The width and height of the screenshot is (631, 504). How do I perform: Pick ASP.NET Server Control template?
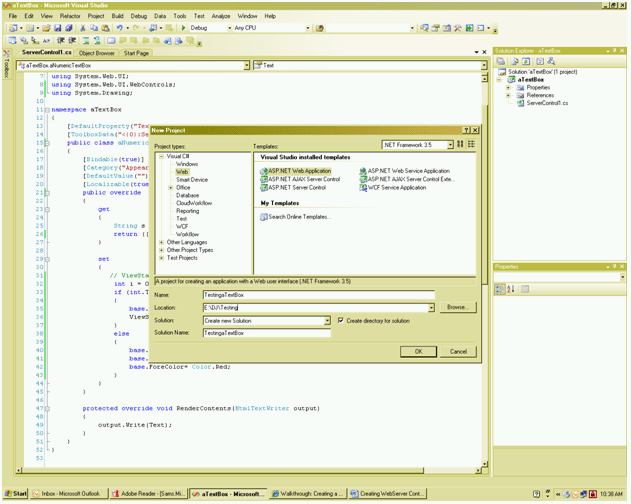click(x=296, y=187)
